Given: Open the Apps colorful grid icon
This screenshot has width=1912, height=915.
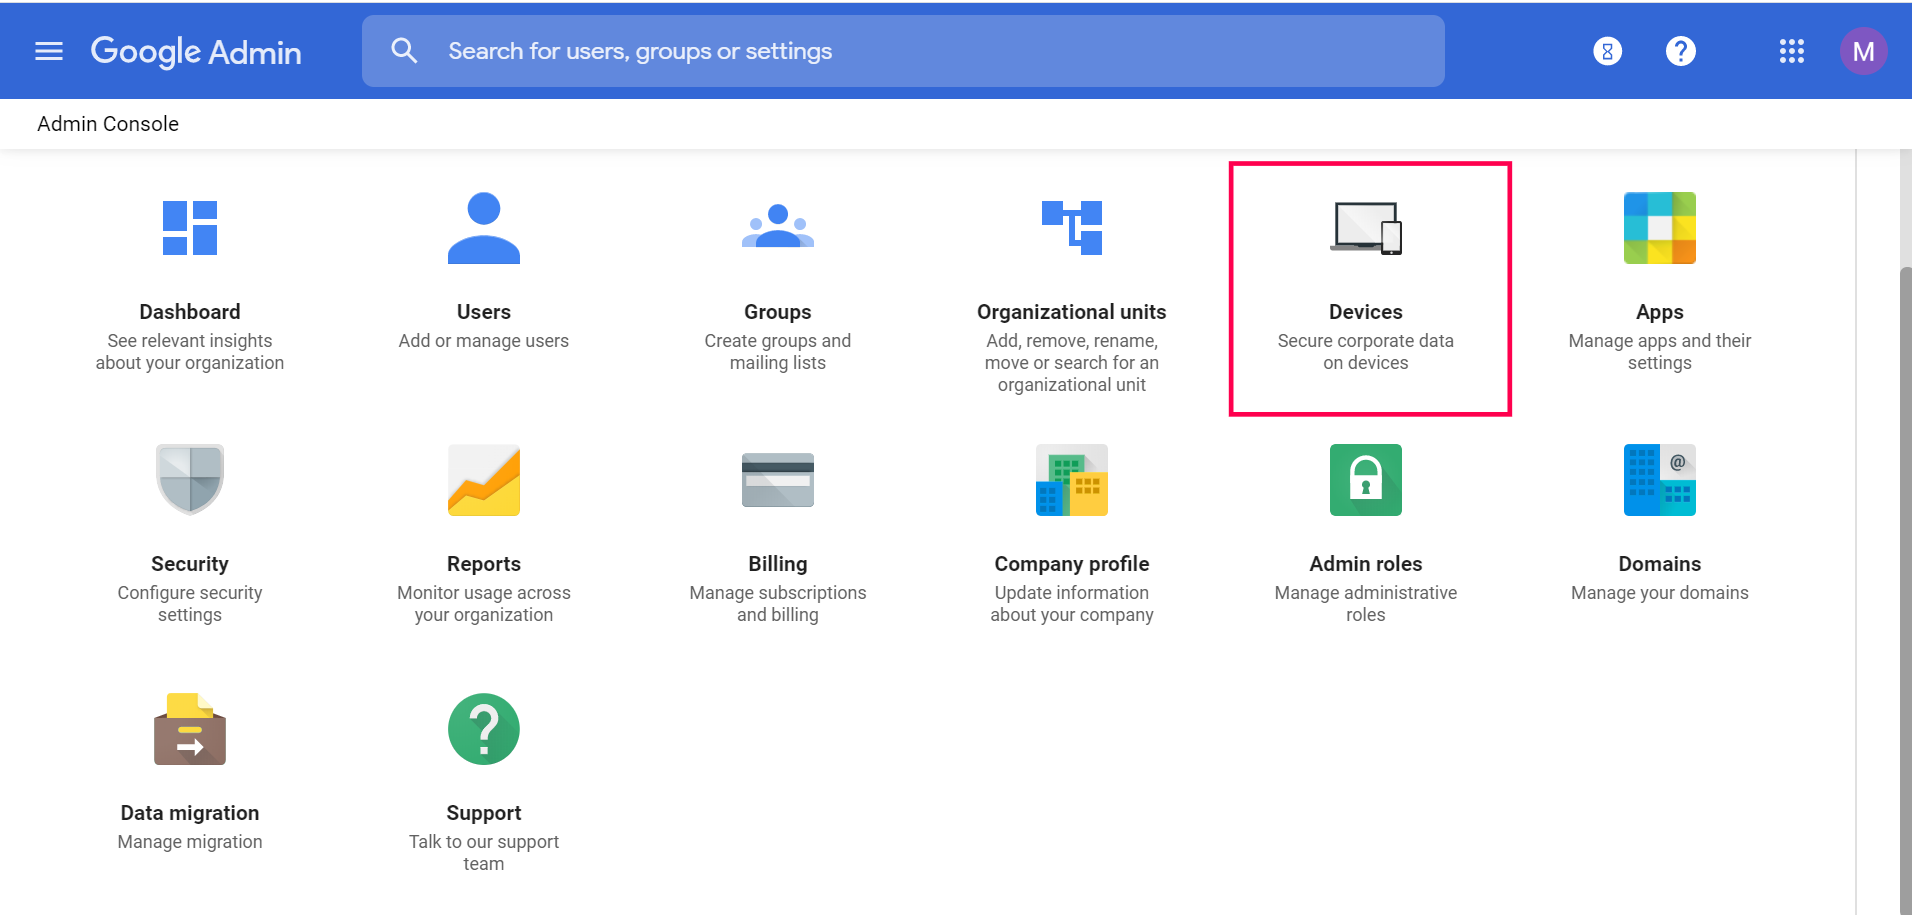Looking at the screenshot, I should (x=1660, y=228).
